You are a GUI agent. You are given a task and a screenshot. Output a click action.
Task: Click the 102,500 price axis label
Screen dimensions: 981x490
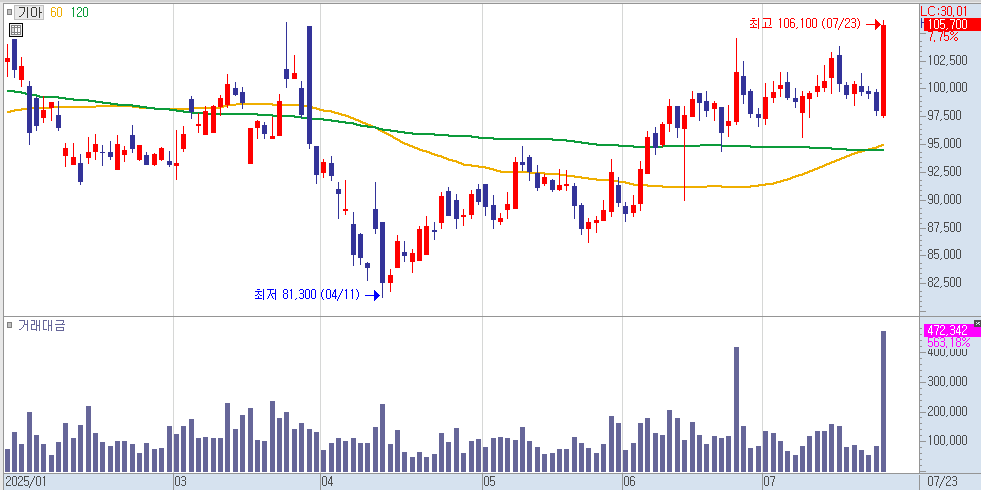pos(947,60)
